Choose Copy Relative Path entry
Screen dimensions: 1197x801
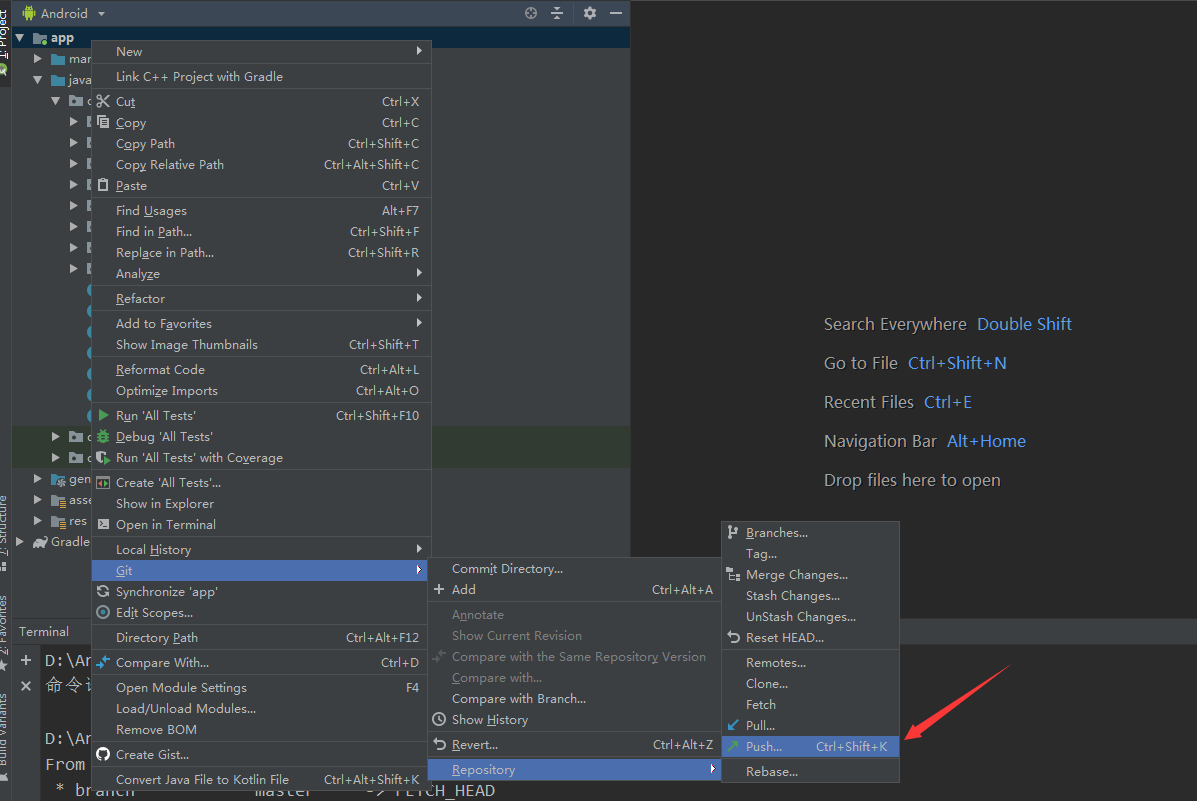[x=261, y=164]
